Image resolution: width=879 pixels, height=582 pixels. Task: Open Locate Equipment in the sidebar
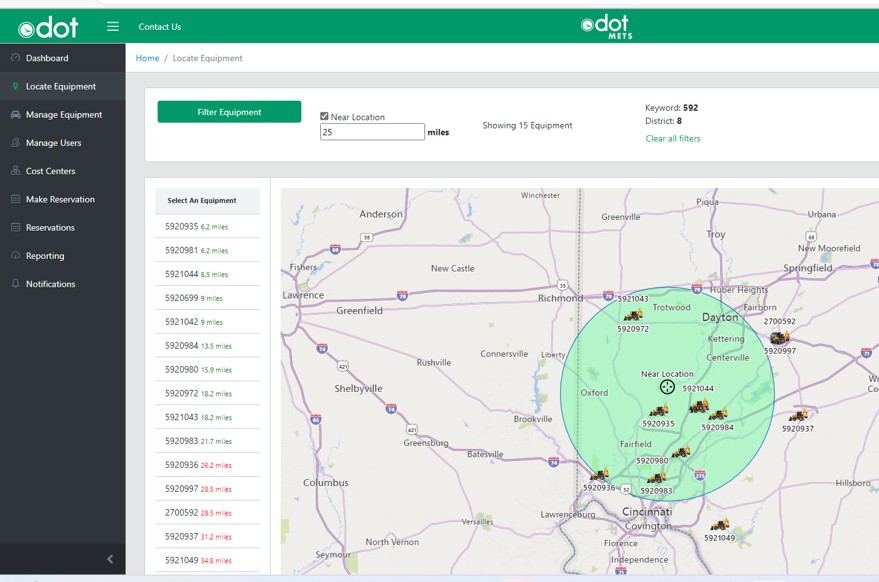61,87
